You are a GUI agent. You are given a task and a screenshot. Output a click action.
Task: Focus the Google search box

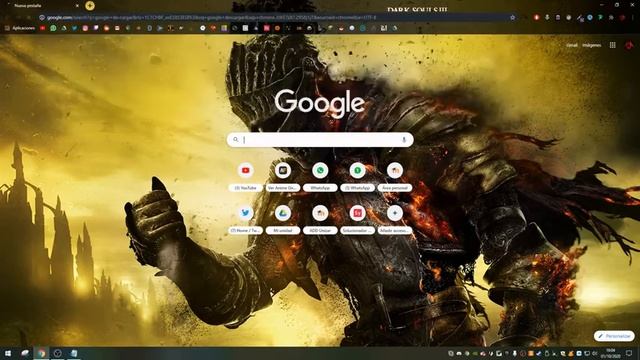(320, 140)
